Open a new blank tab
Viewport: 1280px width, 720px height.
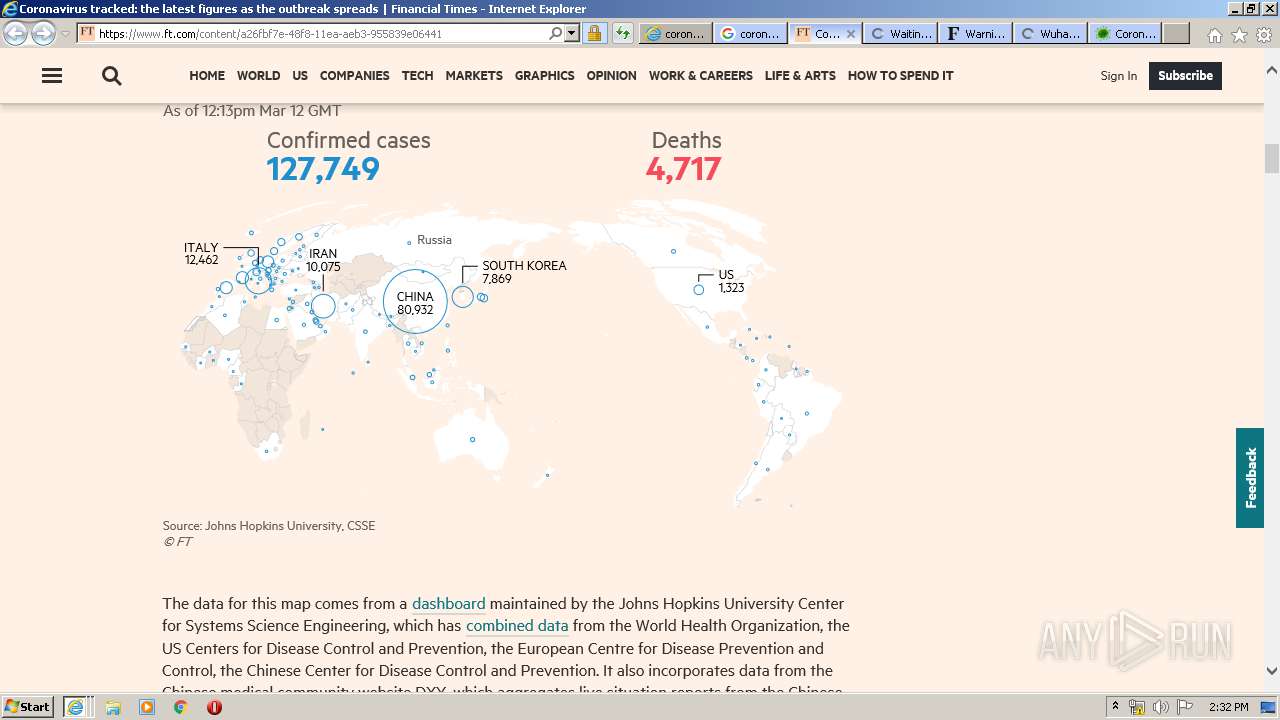(x=1176, y=33)
